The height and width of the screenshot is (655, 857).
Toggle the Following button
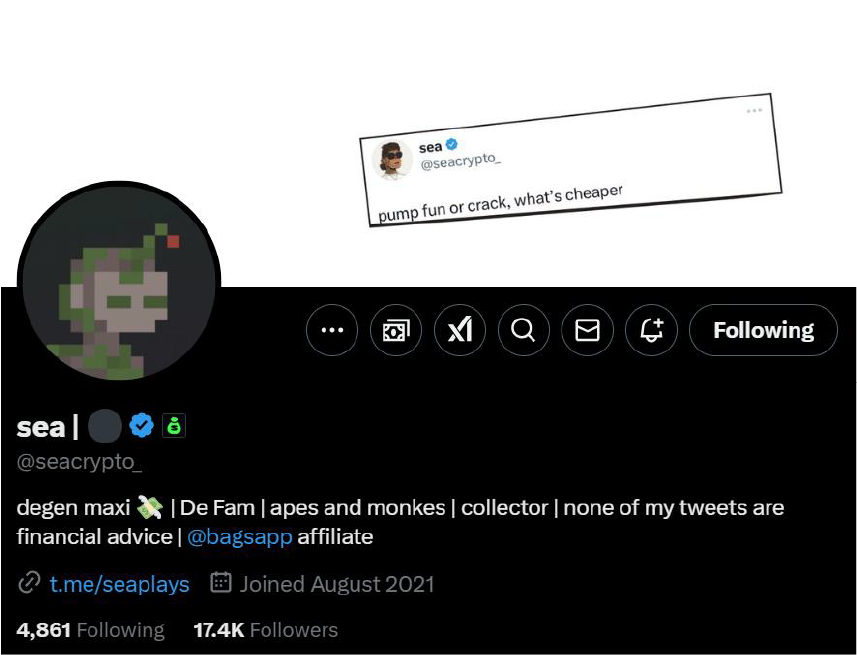pos(764,330)
